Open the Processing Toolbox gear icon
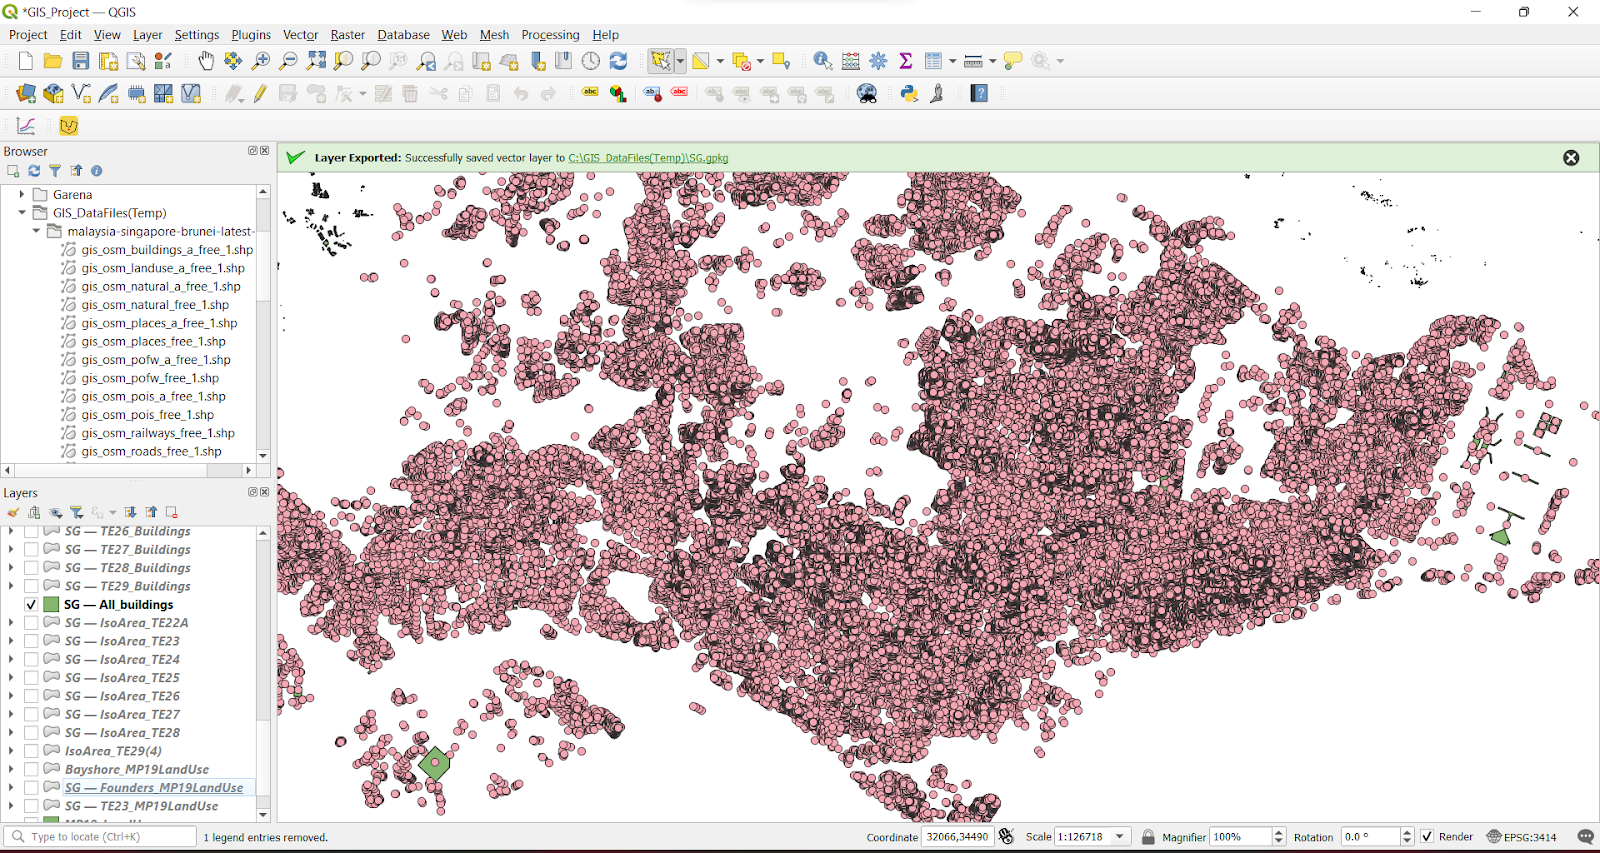Screen dimensions: 1600x853 pos(878,61)
